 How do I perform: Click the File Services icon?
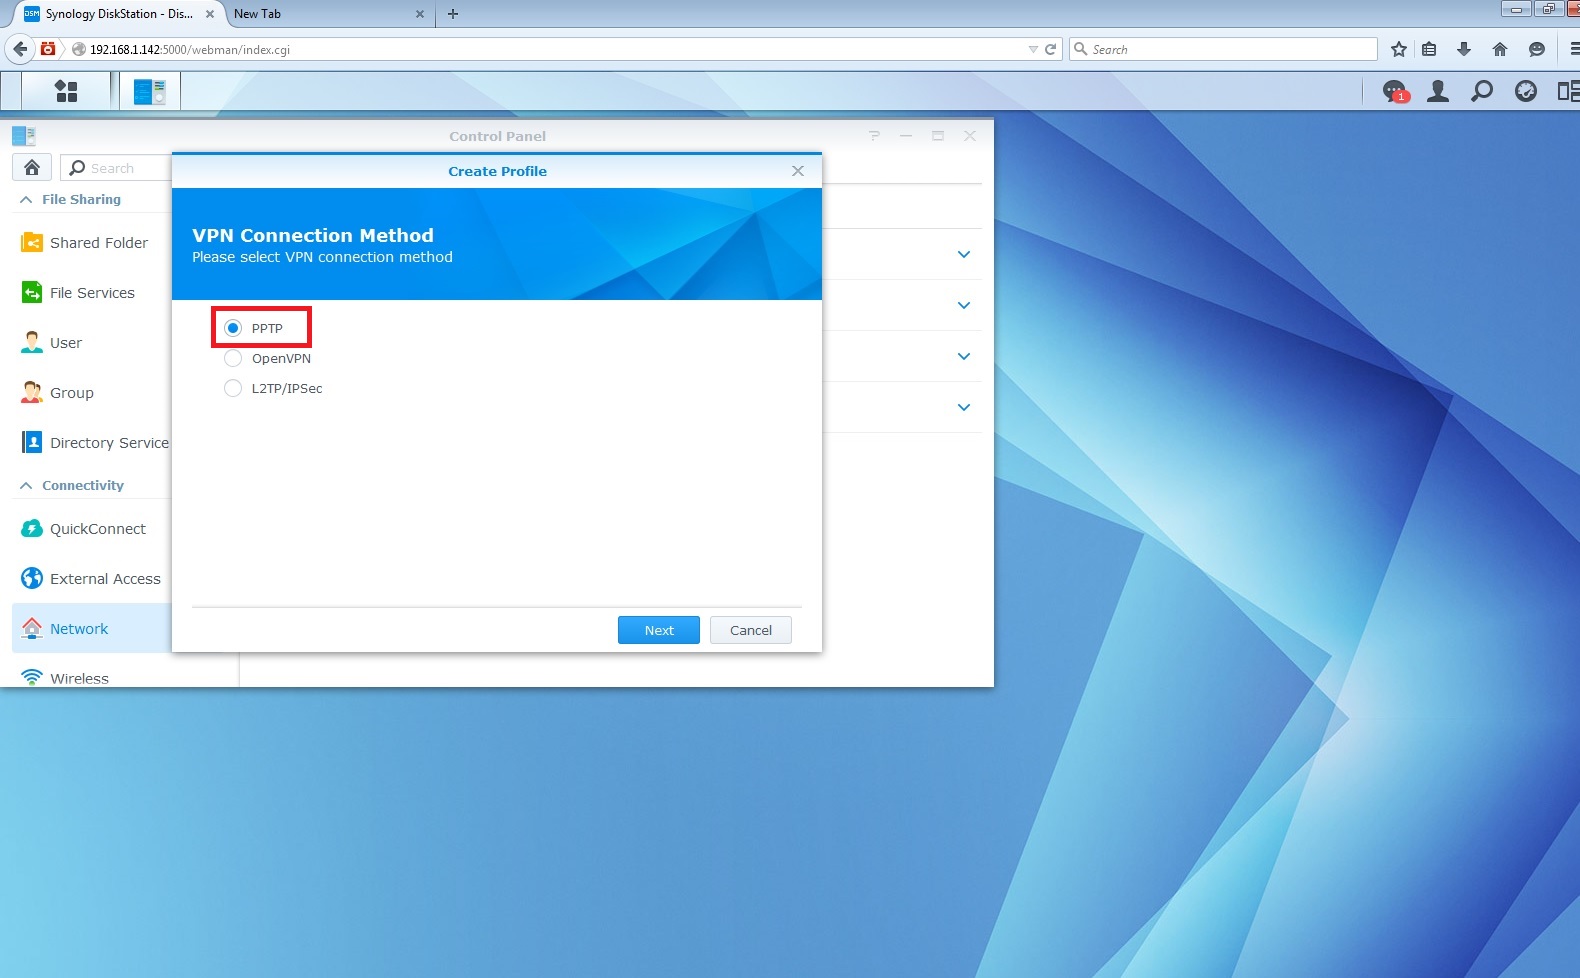click(x=32, y=292)
